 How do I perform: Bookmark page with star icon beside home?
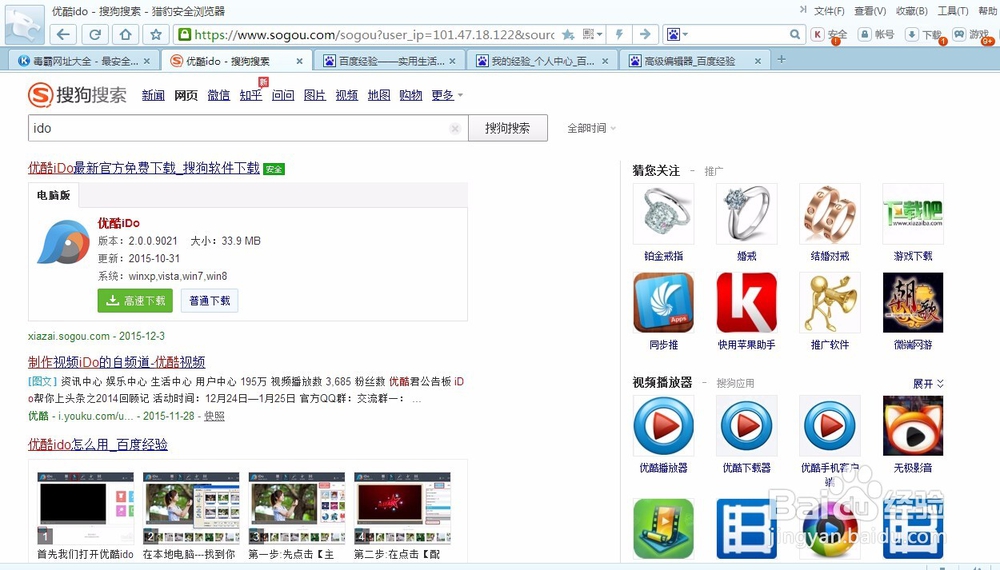click(x=156, y=34)
